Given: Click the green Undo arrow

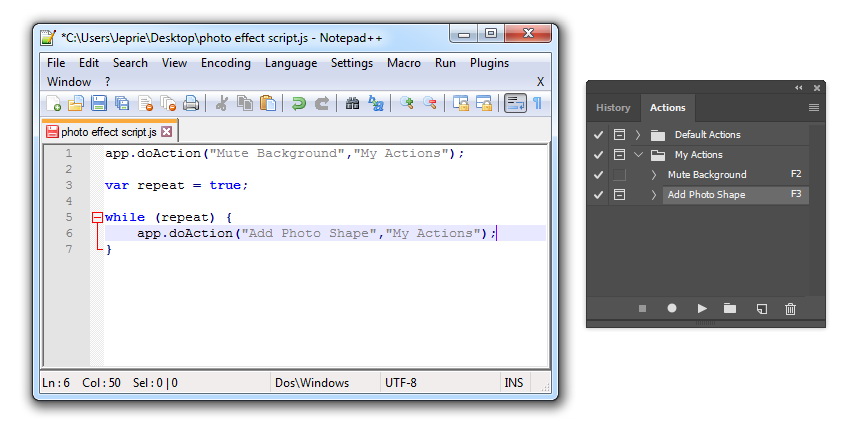Looking at the screenshot, I should click(x=298, y=103).
